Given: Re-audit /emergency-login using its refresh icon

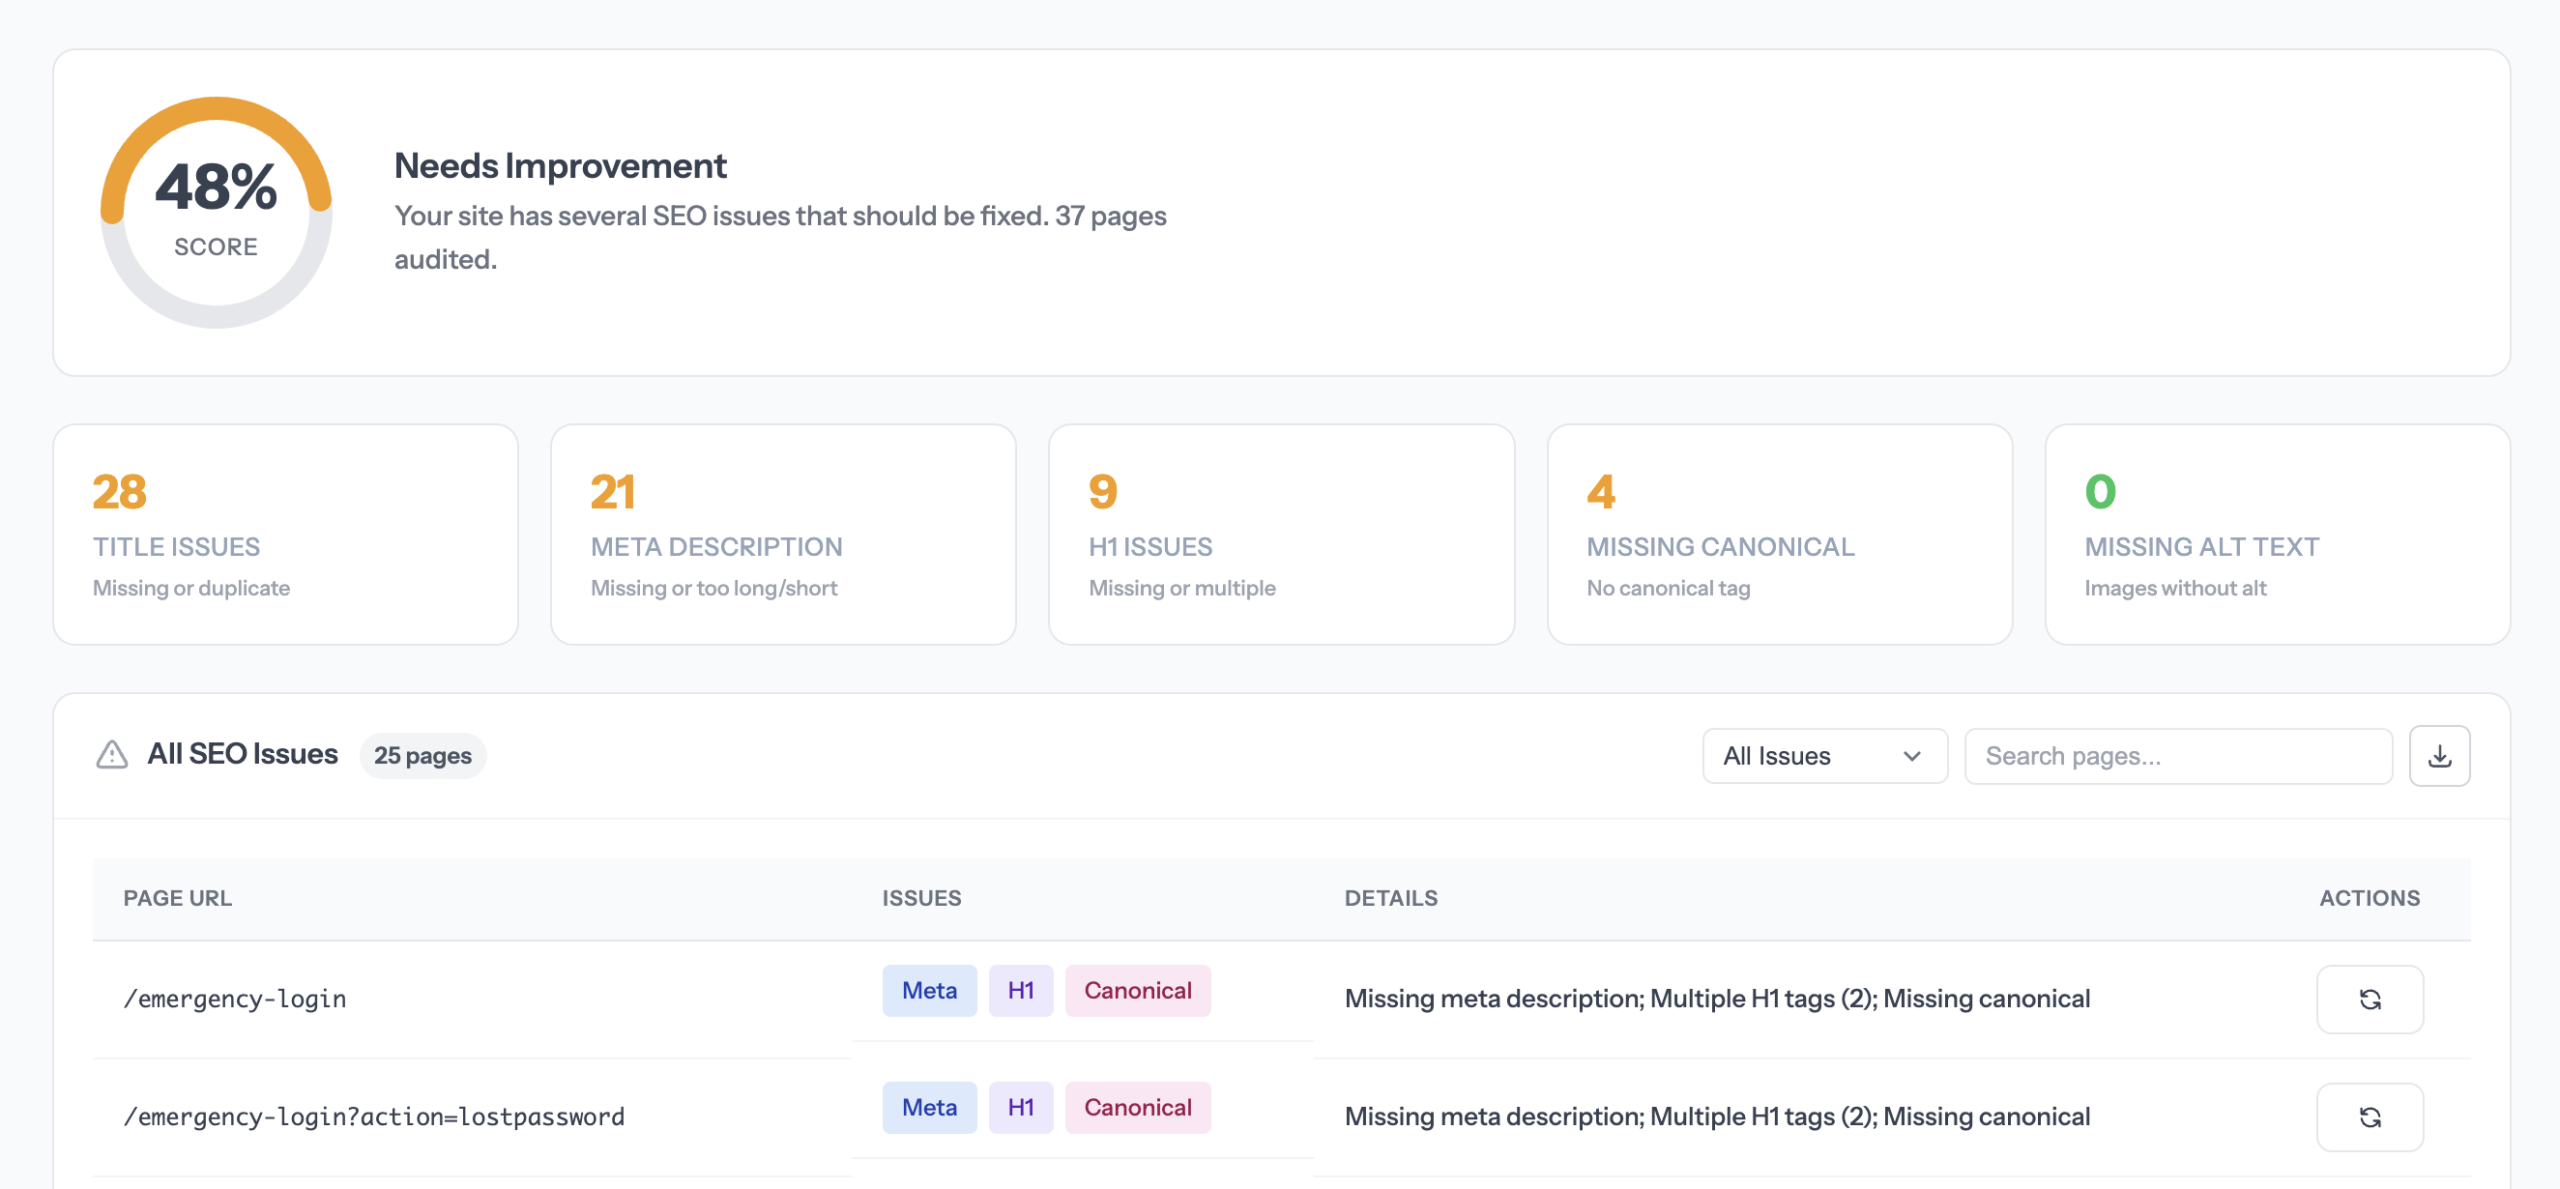Looking at the screenshot, I should click(2370, 998).
